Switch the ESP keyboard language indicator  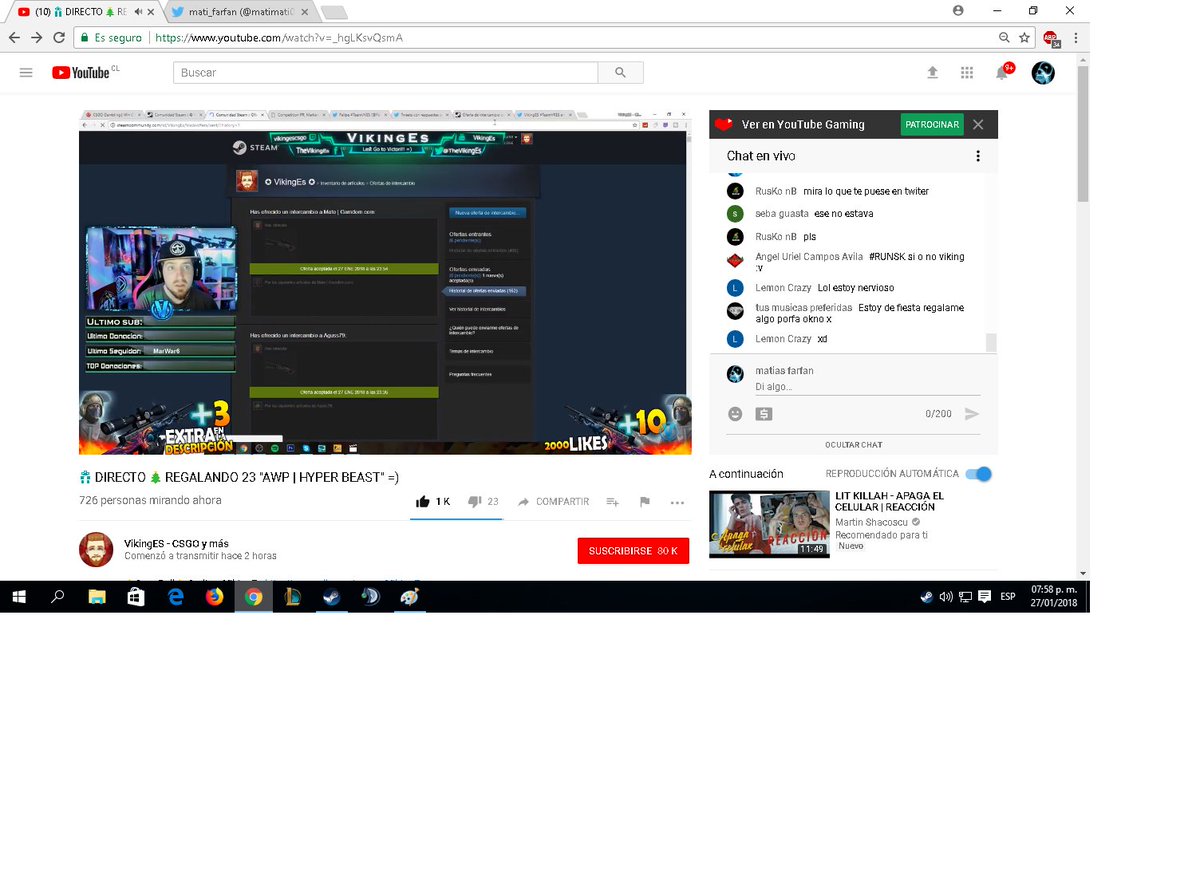[1008, 597]
